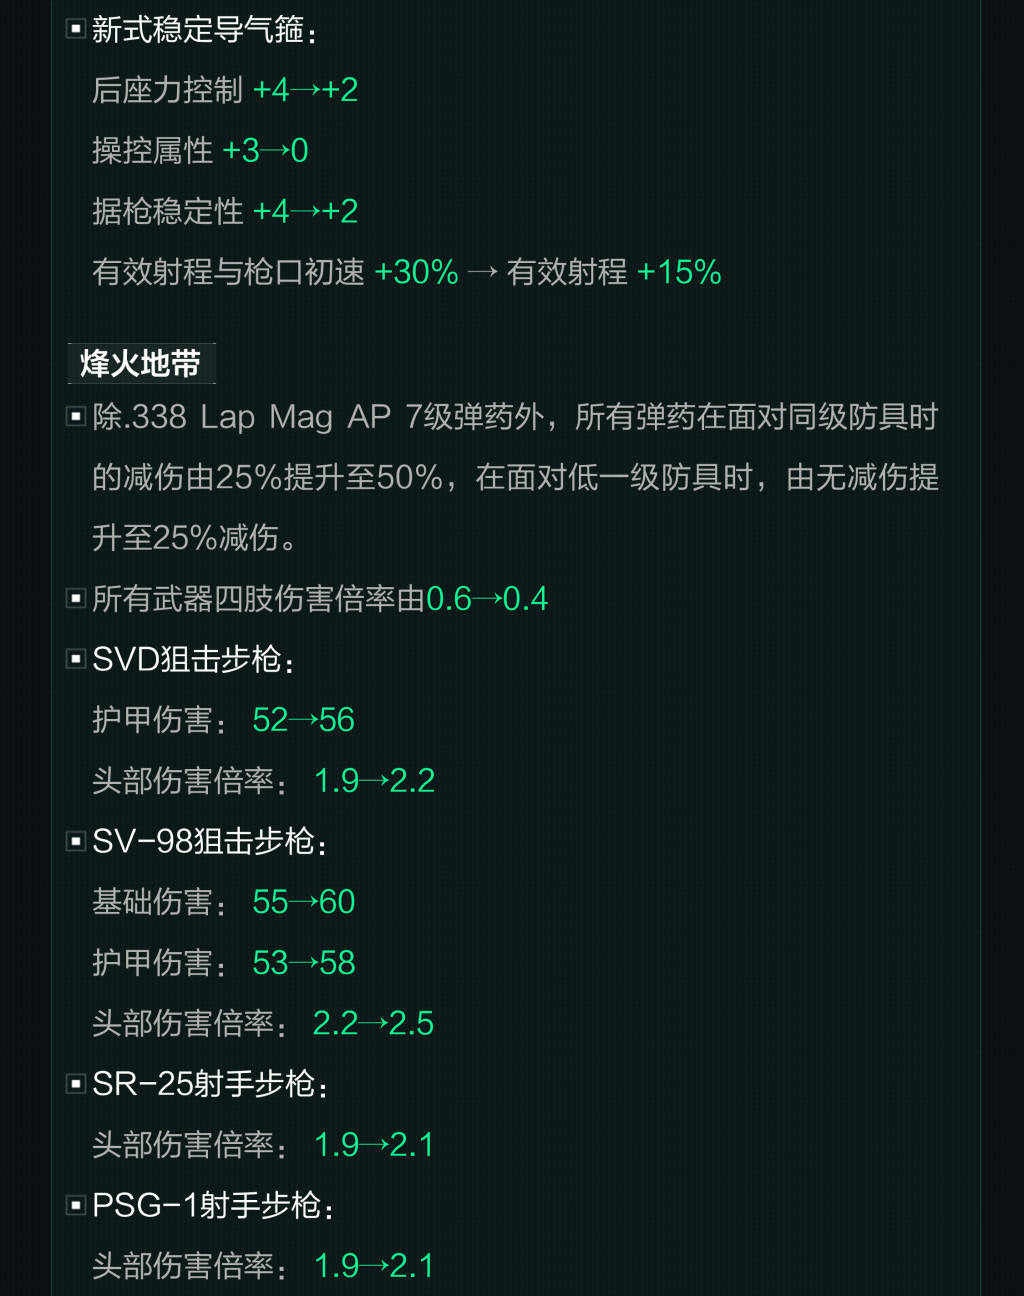The height and width of the screenshot is (1296, 1024).
Task: Tap the bullet marker beside SR-25射手步枪
Action: 75,1083
